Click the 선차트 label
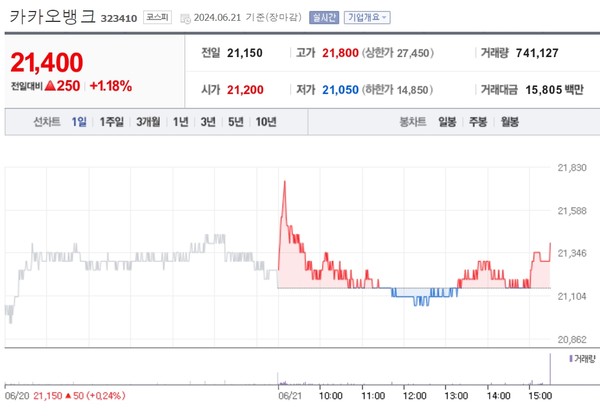This screenshot has height=417, width=600. pyautogui.click(x=47, y=122)
